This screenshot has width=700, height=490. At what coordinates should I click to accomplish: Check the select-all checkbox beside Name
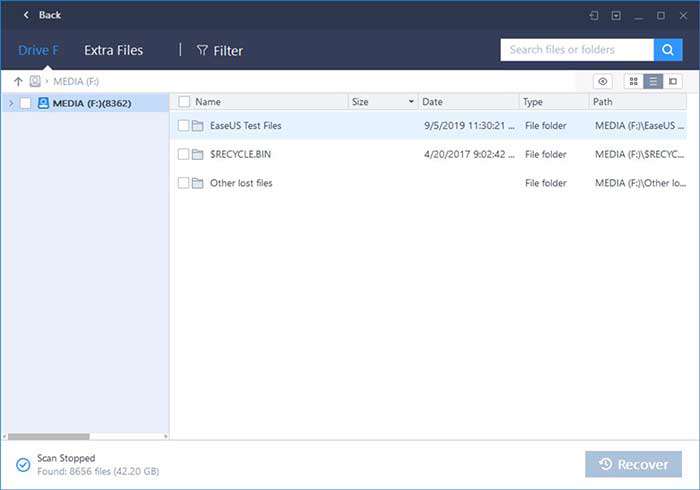click(184, 102)
